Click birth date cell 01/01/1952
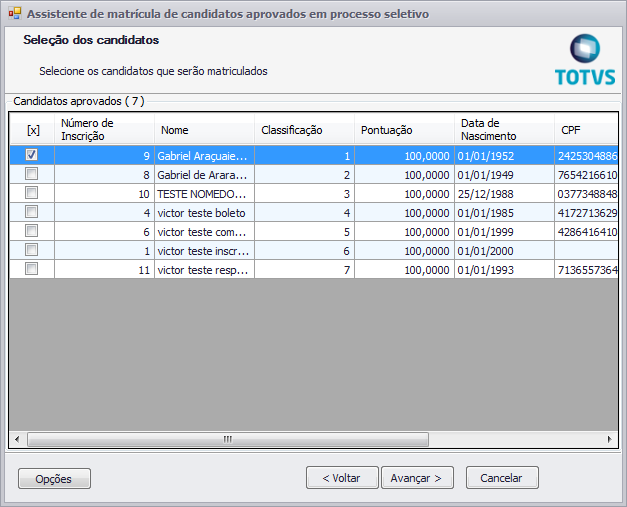This screenshot has width=627, height=507. (x=504, y=156)
